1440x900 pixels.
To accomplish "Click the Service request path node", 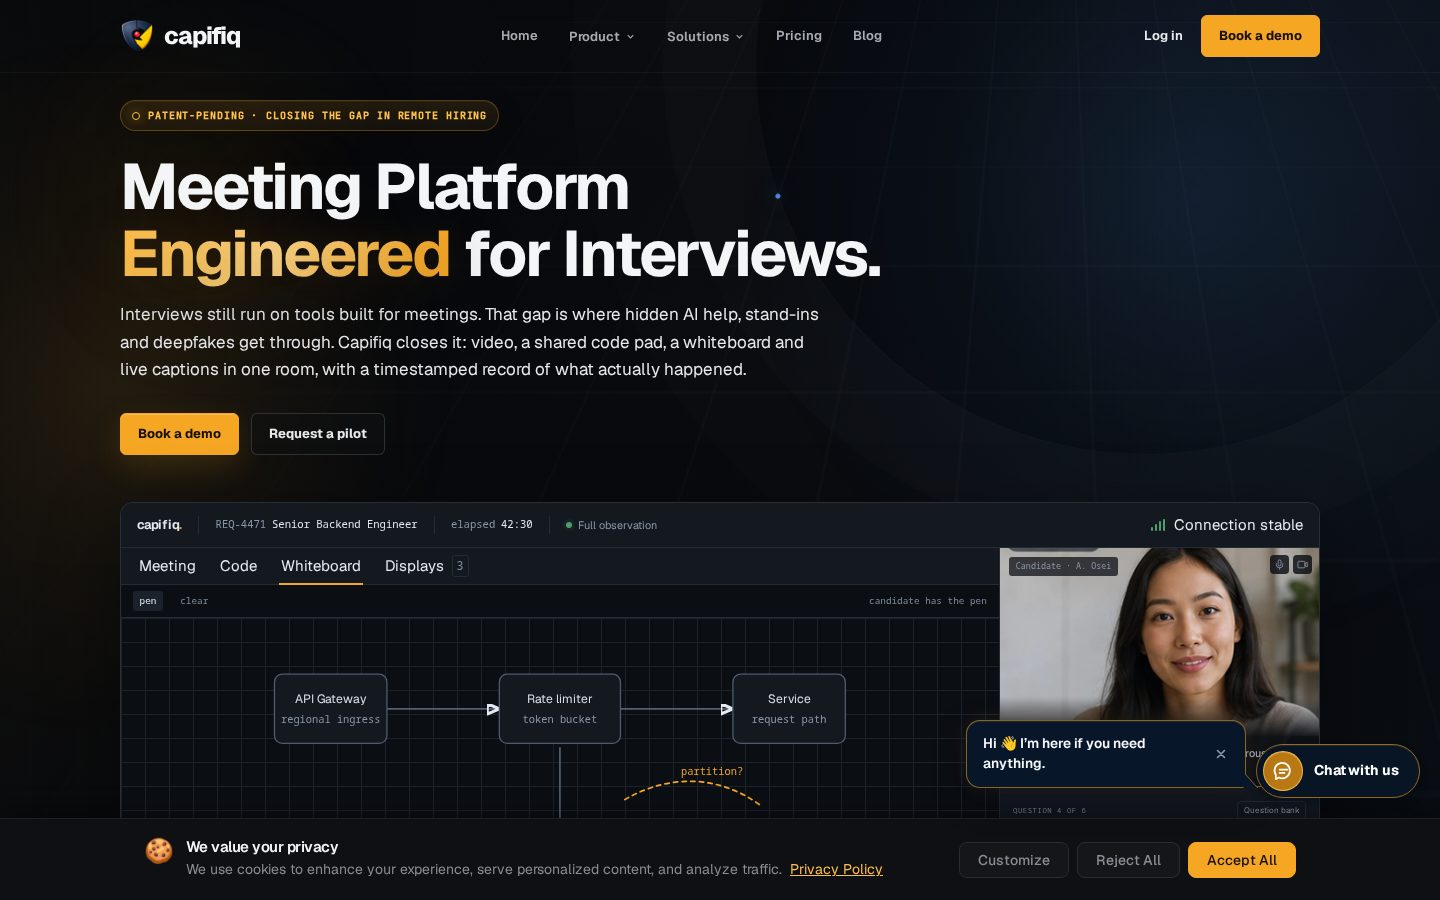I will (x=789, y=708).
